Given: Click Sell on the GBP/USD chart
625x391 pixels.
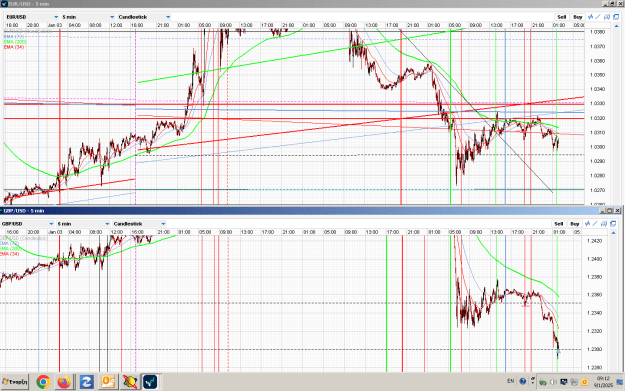Looking at the screenshot, I should coord(558,224).
